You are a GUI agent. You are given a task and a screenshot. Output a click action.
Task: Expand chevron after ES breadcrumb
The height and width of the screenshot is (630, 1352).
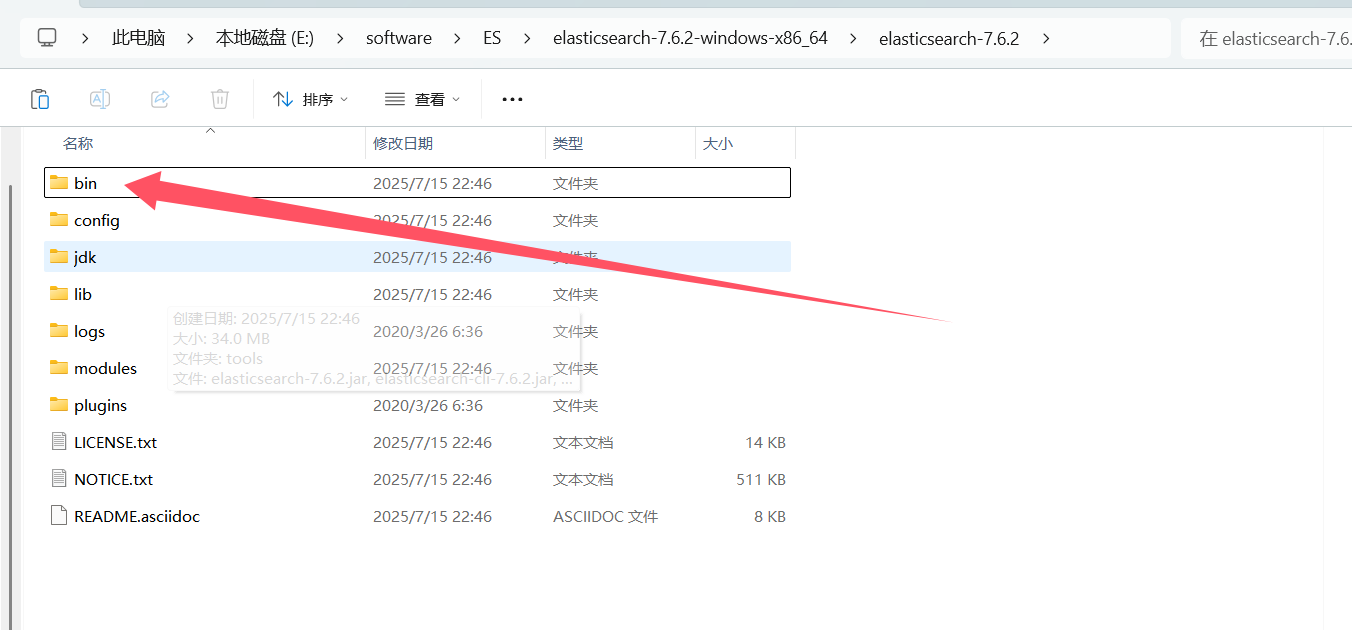[527, 38]
